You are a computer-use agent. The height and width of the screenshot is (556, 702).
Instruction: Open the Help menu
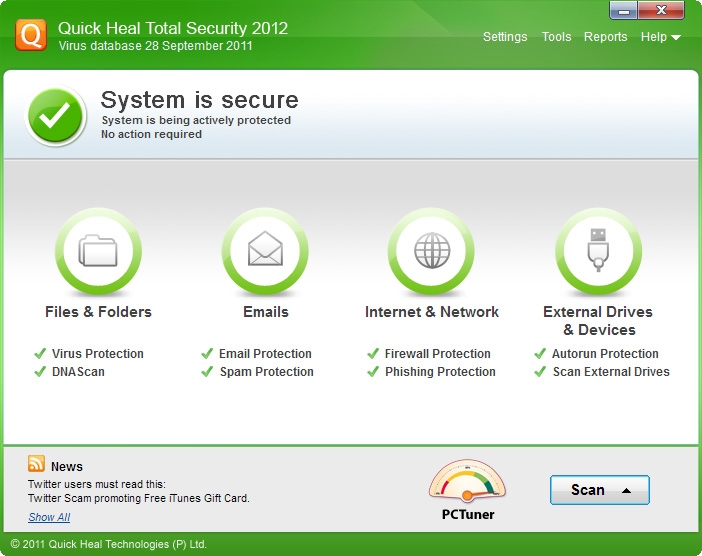[654, 37]
